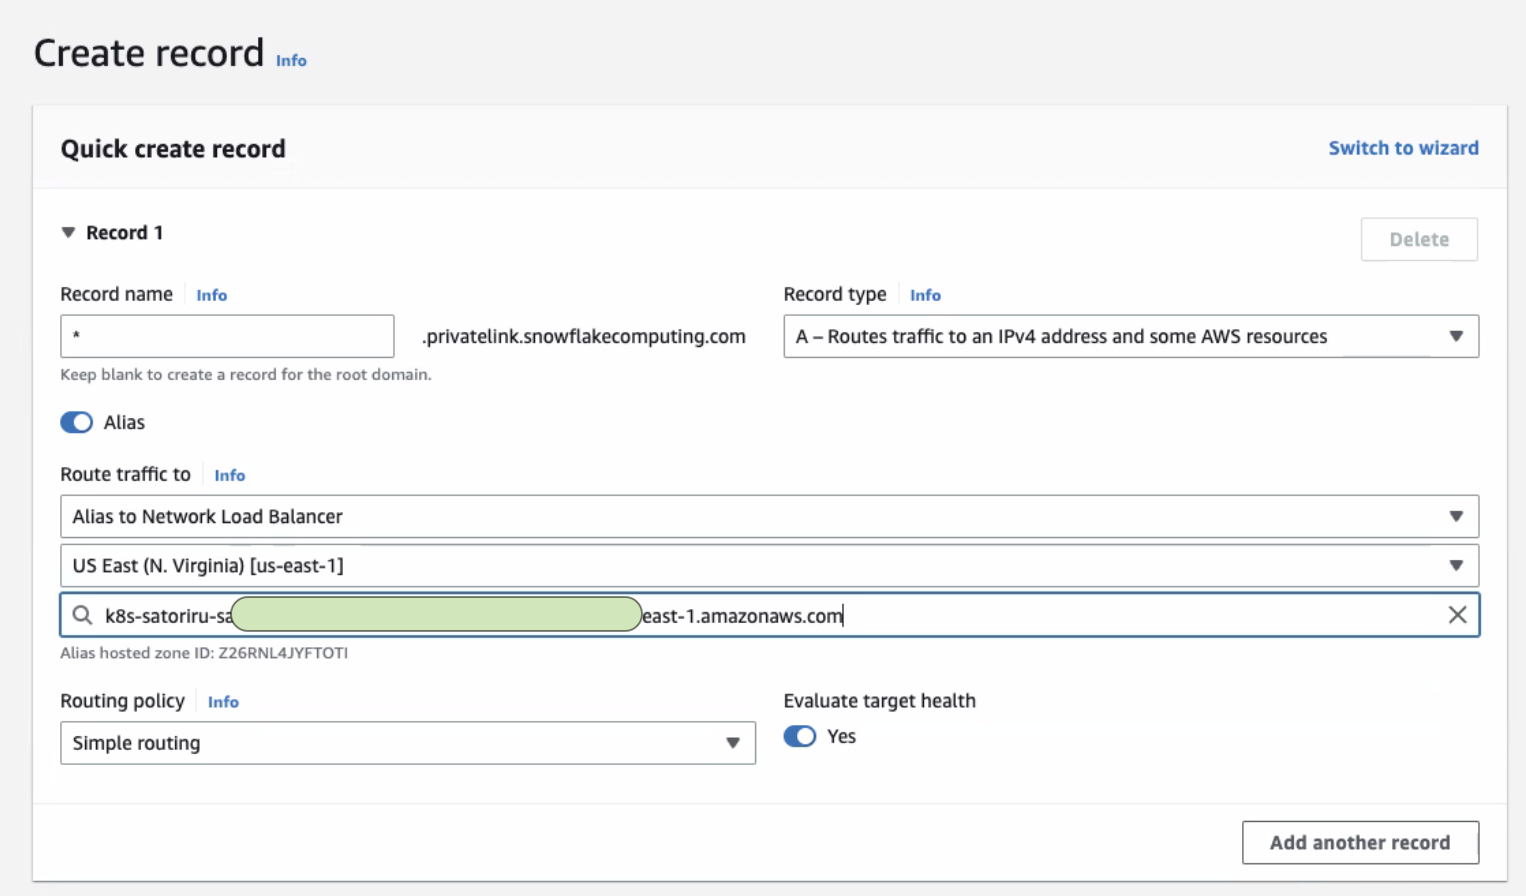Click the .privatelink.snowflakecomputing.com domain suffix text
This screenshot has width=1526, height=896.
point(583,336)
